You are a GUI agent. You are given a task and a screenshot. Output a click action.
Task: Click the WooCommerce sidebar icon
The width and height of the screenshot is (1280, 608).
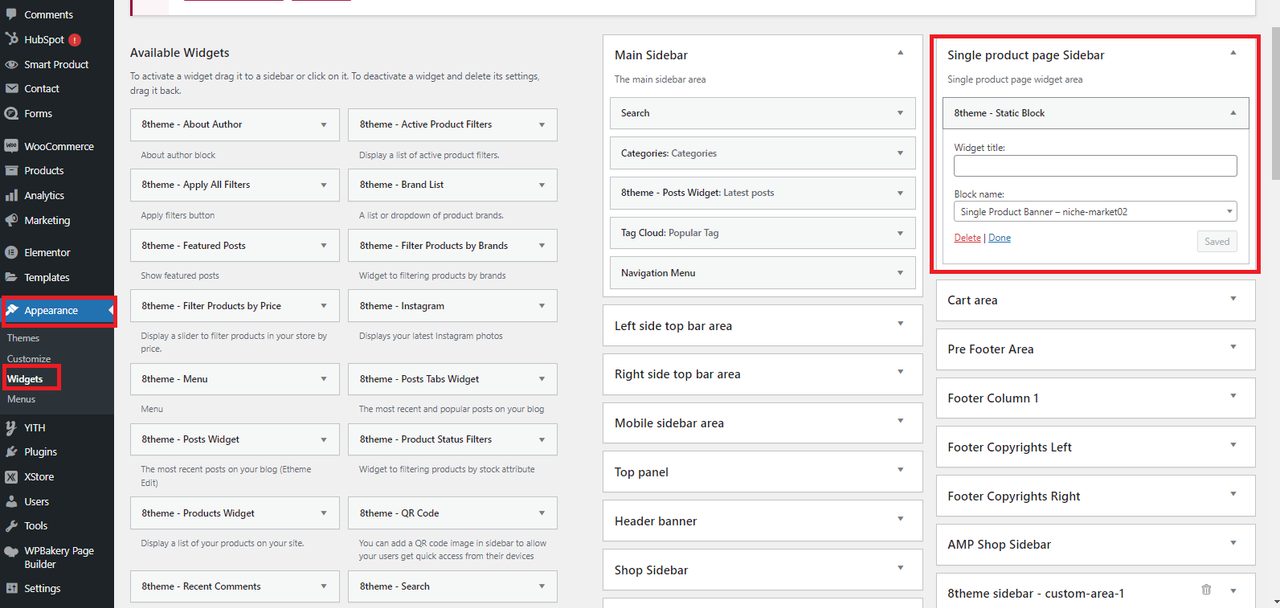(x=11, y=146)
